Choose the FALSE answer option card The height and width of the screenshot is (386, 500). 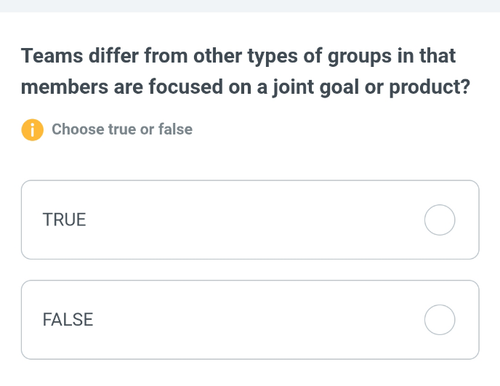[250, 320]
